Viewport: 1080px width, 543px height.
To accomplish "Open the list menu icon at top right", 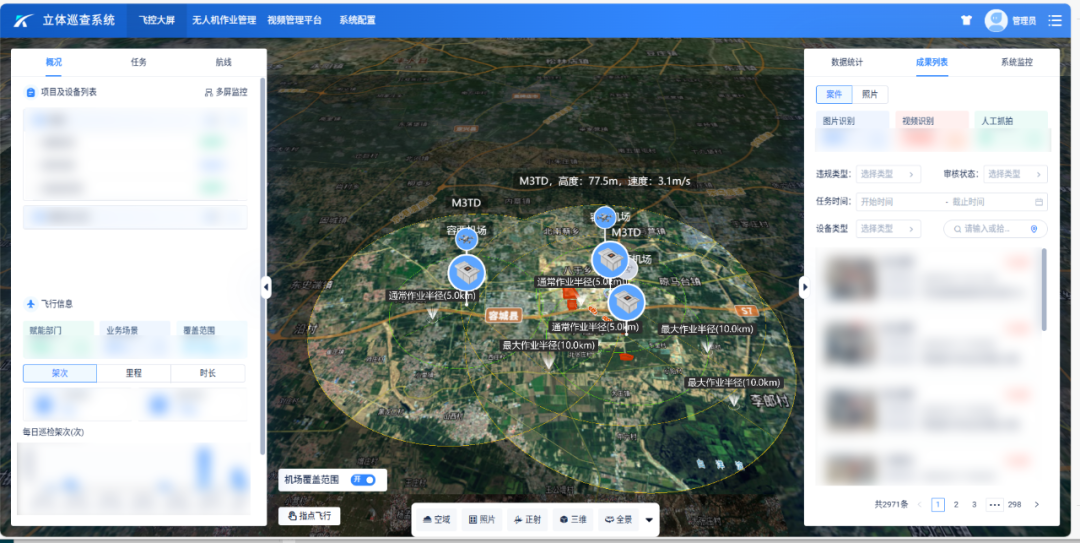I will pos(1054,20).
